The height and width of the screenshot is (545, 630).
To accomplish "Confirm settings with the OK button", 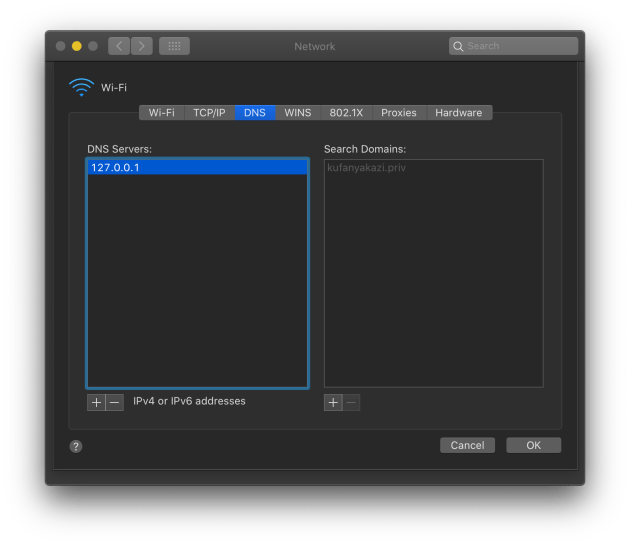I will coord(533,445).
